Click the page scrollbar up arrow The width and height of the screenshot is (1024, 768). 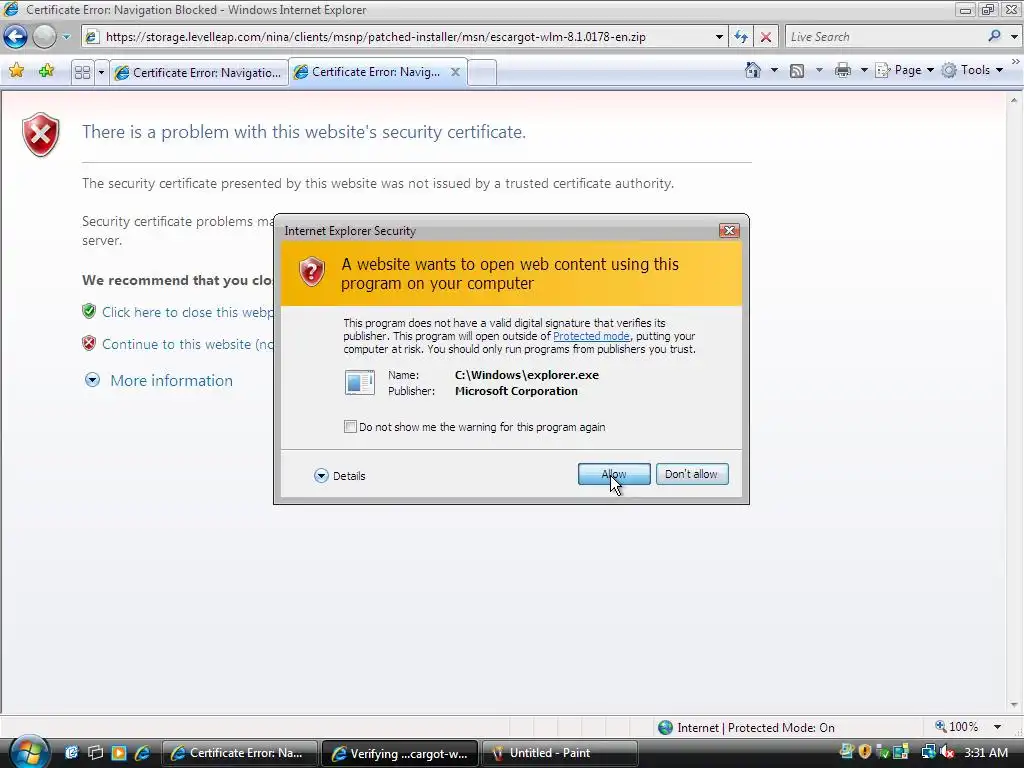click(1014, 101)
